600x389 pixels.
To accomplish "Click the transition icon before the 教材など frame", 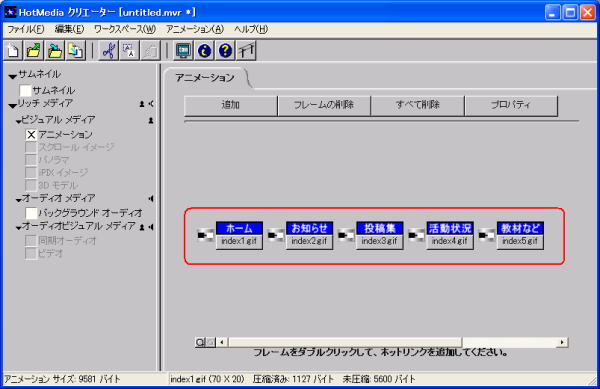I will pos(487,235).
